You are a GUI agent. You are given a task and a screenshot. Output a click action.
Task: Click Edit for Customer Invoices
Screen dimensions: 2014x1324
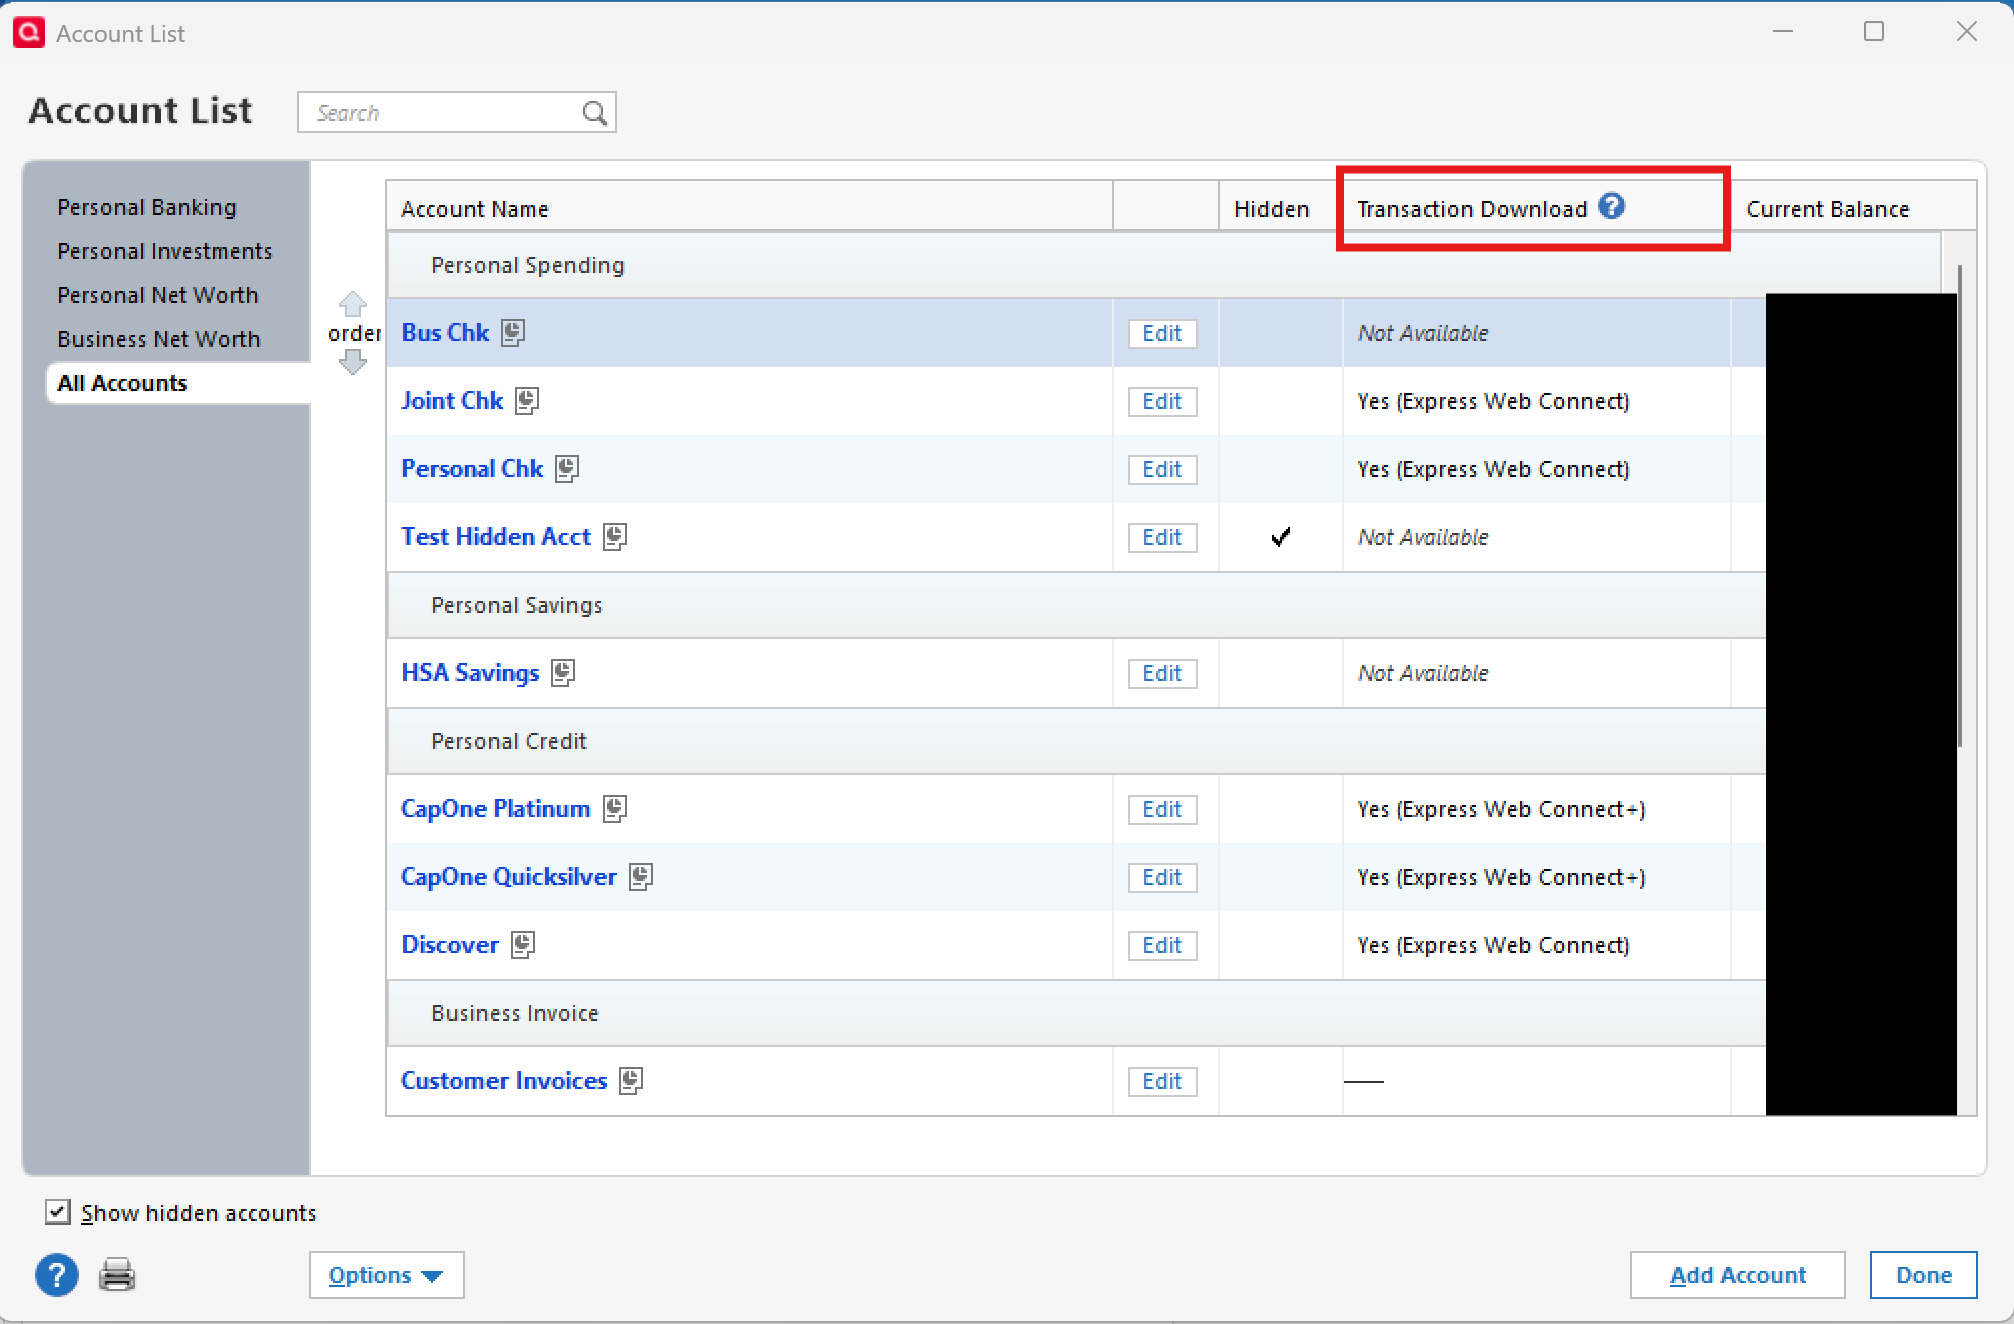coord(1162,1081)
